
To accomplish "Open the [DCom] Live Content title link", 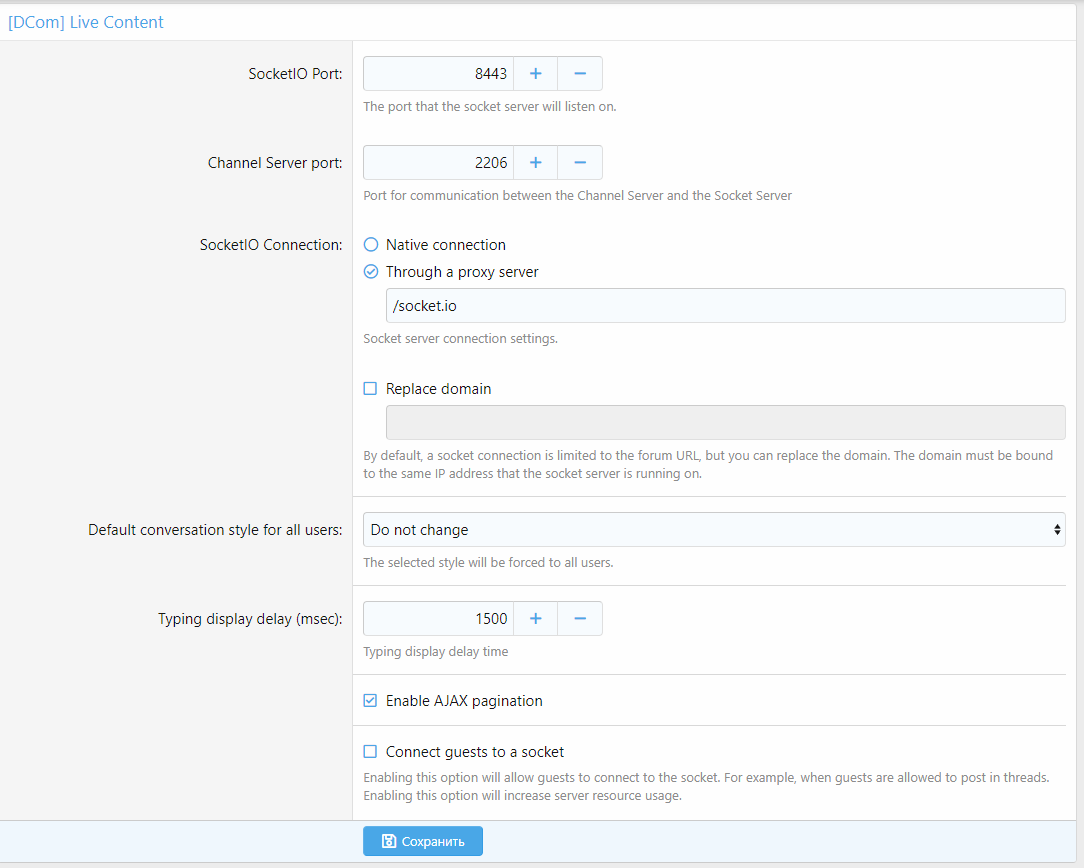I will pyautogui.click(x=86, y=22).
